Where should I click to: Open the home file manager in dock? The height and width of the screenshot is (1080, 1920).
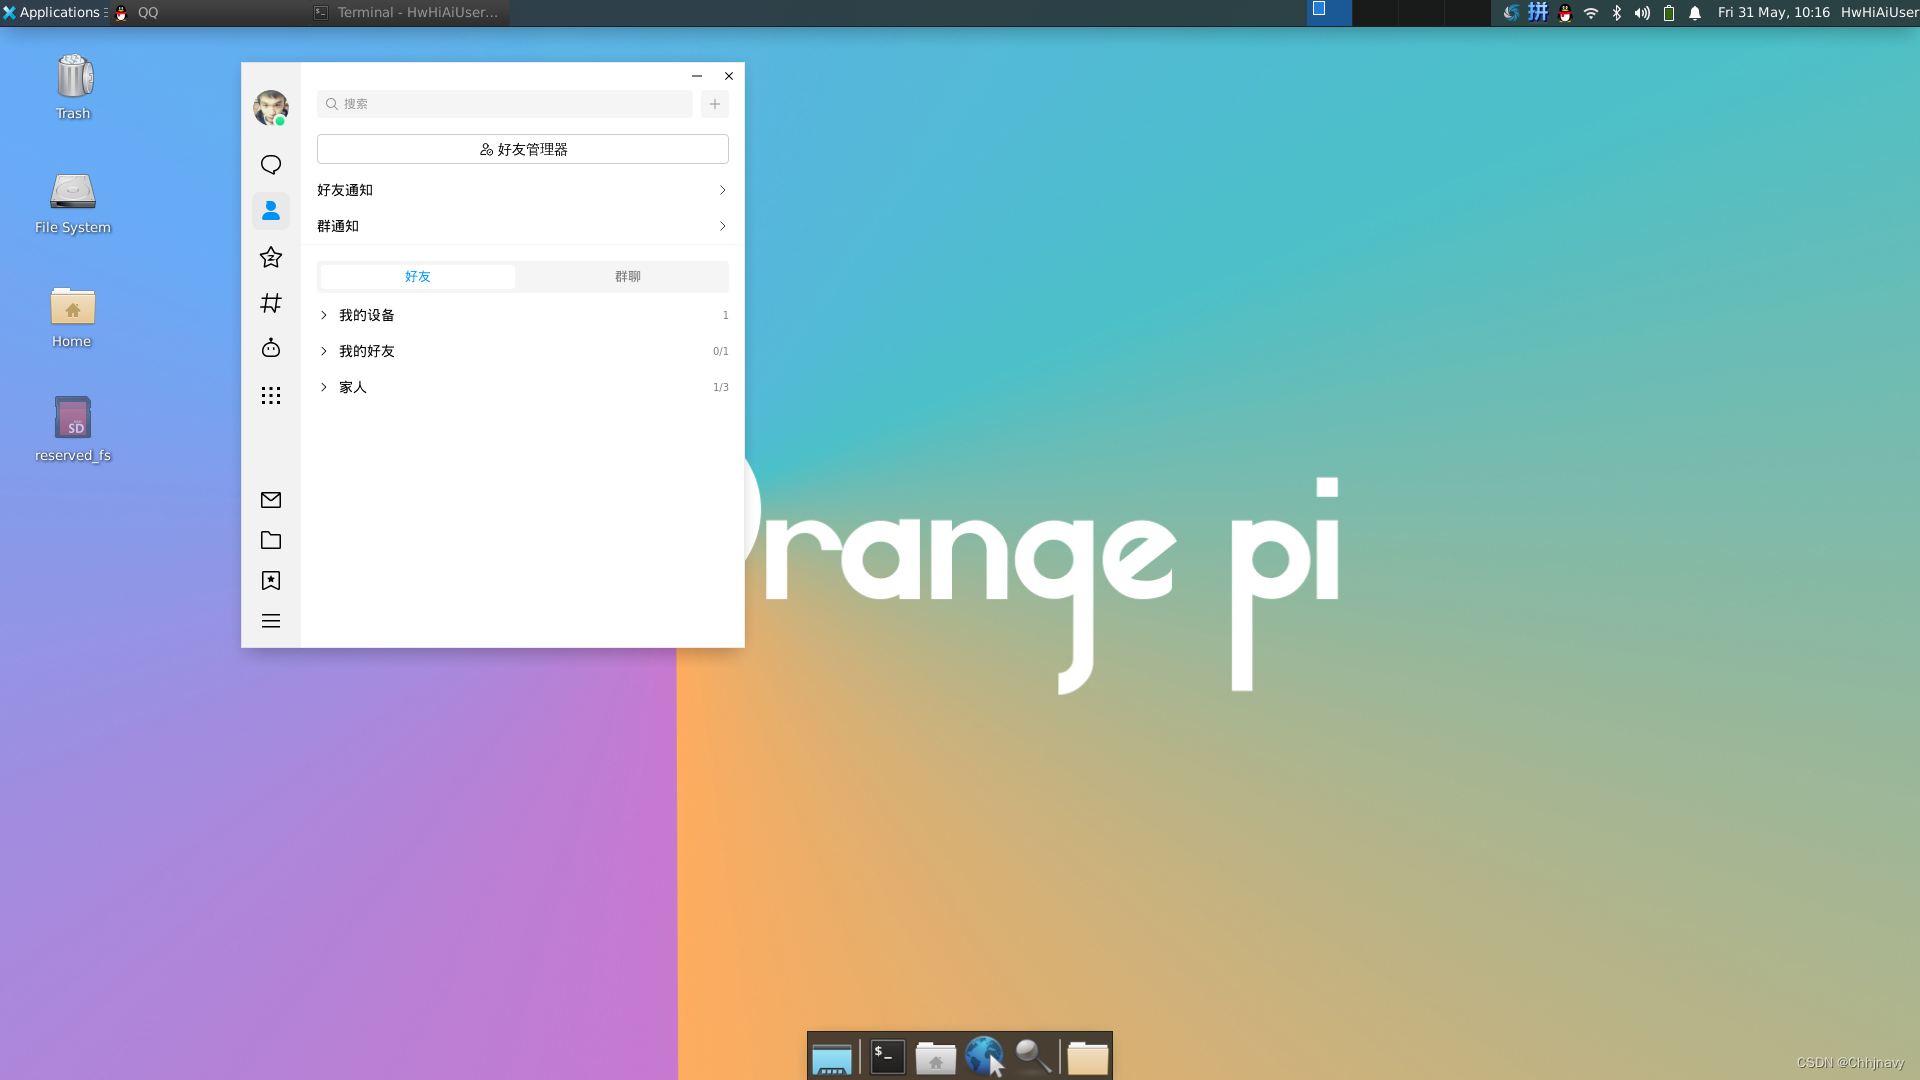point(936,1057)
